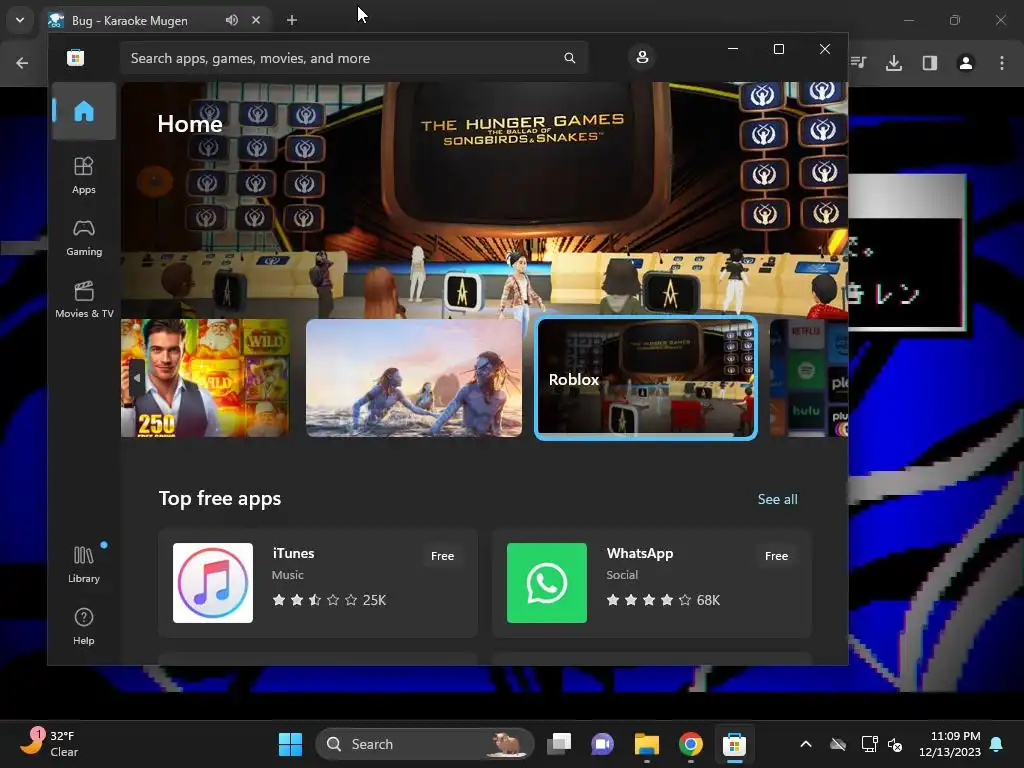Open the notification bell in system tray

(997, 744)
